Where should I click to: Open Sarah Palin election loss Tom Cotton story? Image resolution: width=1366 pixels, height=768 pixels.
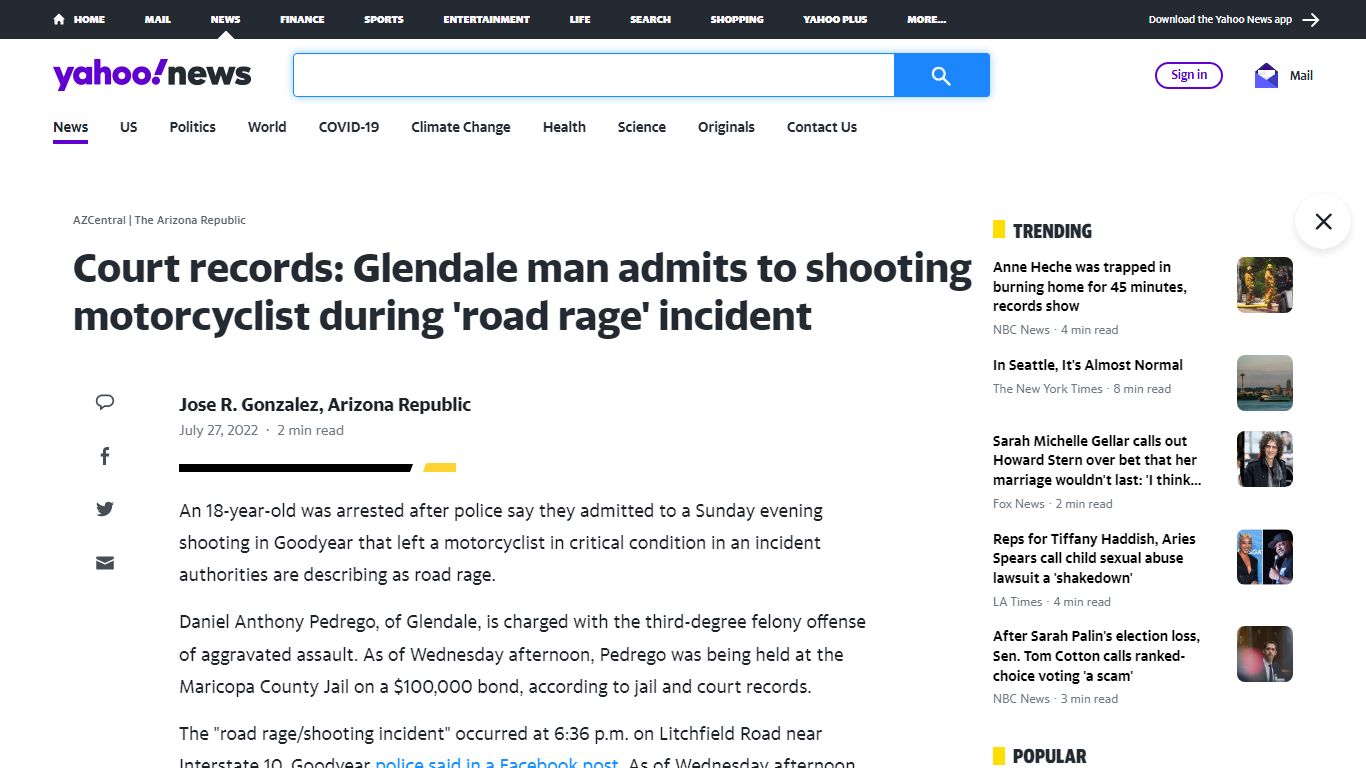[x=1096, y=656]
